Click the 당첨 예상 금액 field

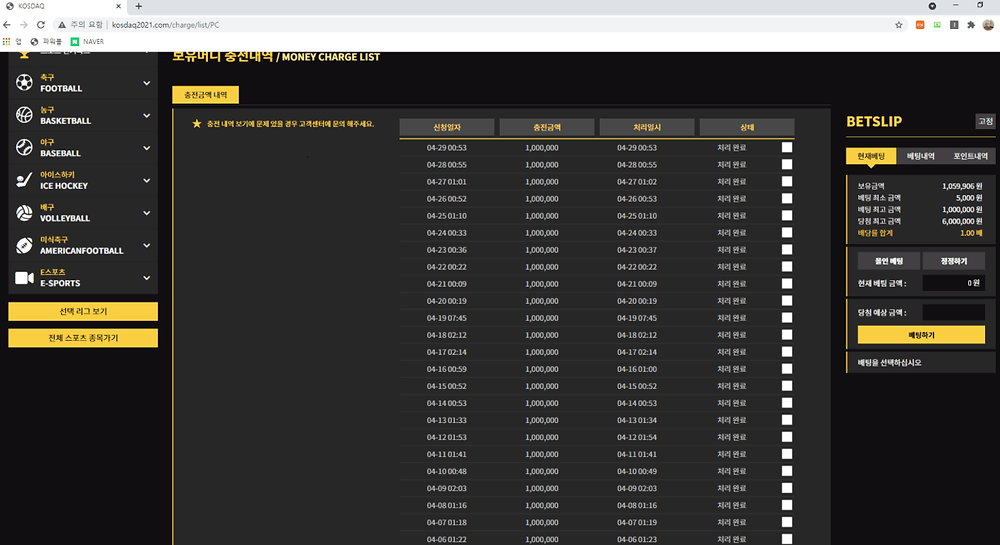click(x=953, y=312)
